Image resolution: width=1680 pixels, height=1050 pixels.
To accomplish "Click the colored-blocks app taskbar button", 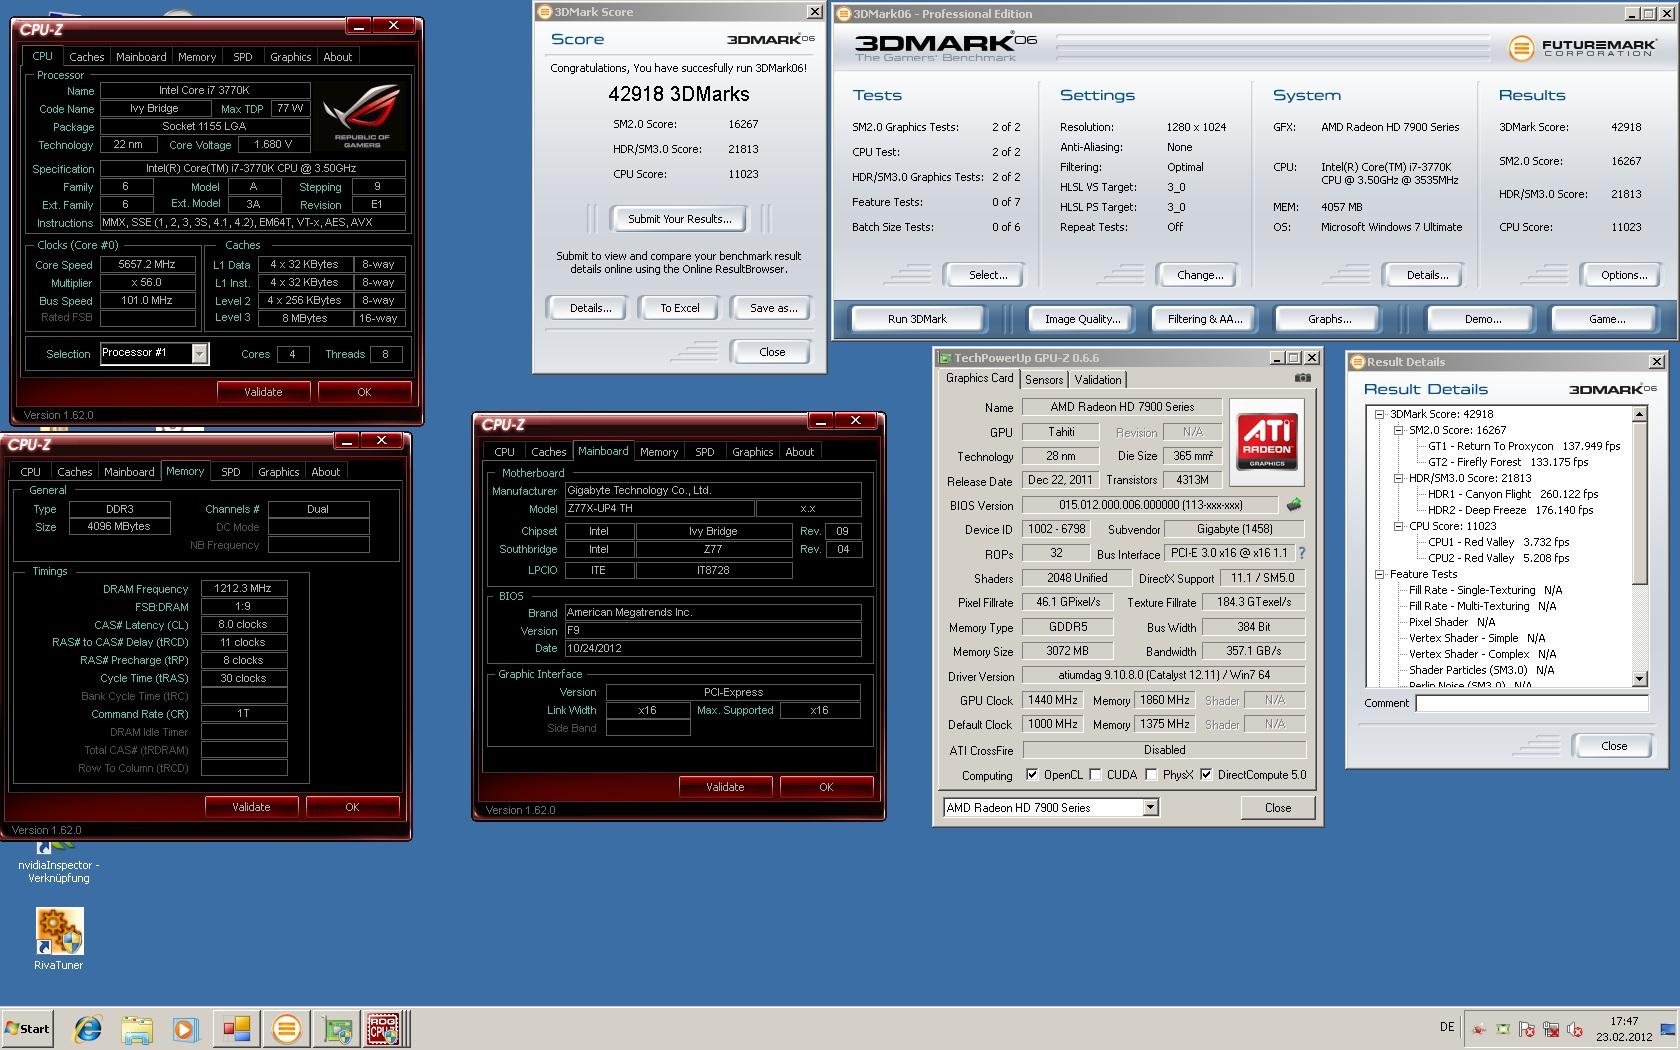I will [237, 1028].
